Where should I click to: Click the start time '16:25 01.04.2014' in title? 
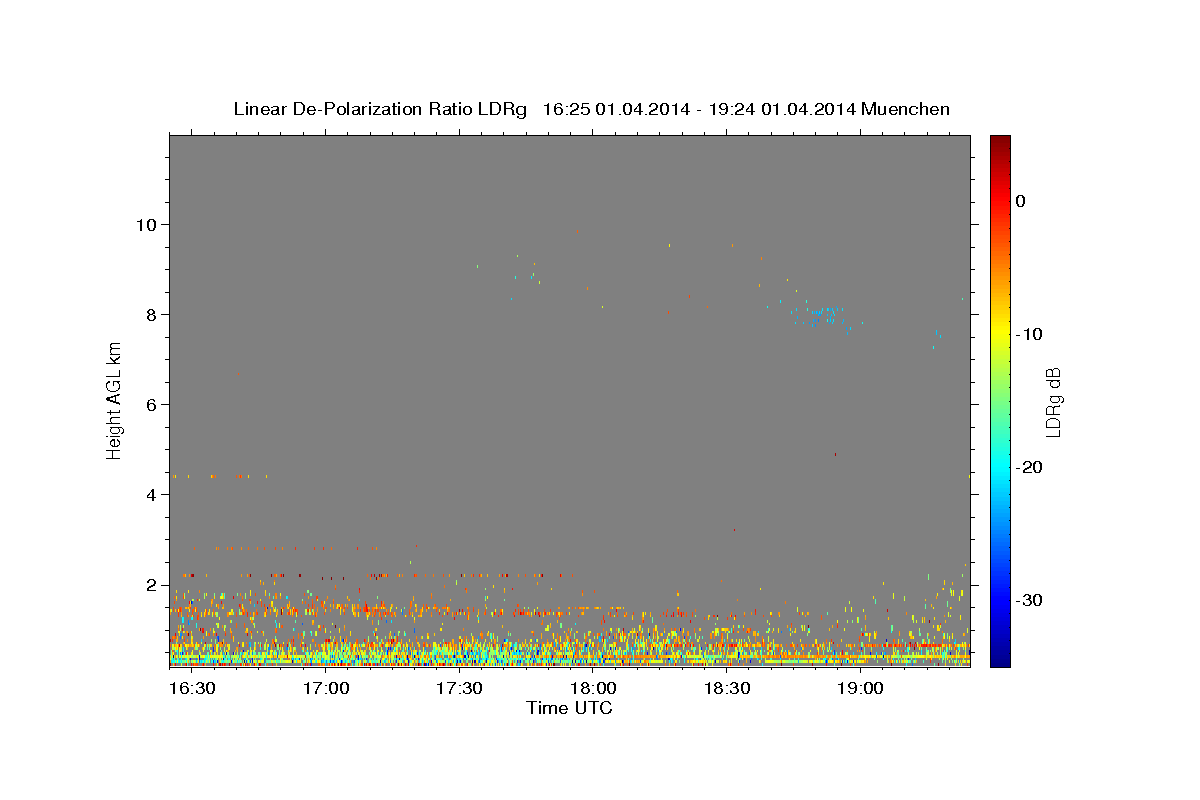[616, 109]
